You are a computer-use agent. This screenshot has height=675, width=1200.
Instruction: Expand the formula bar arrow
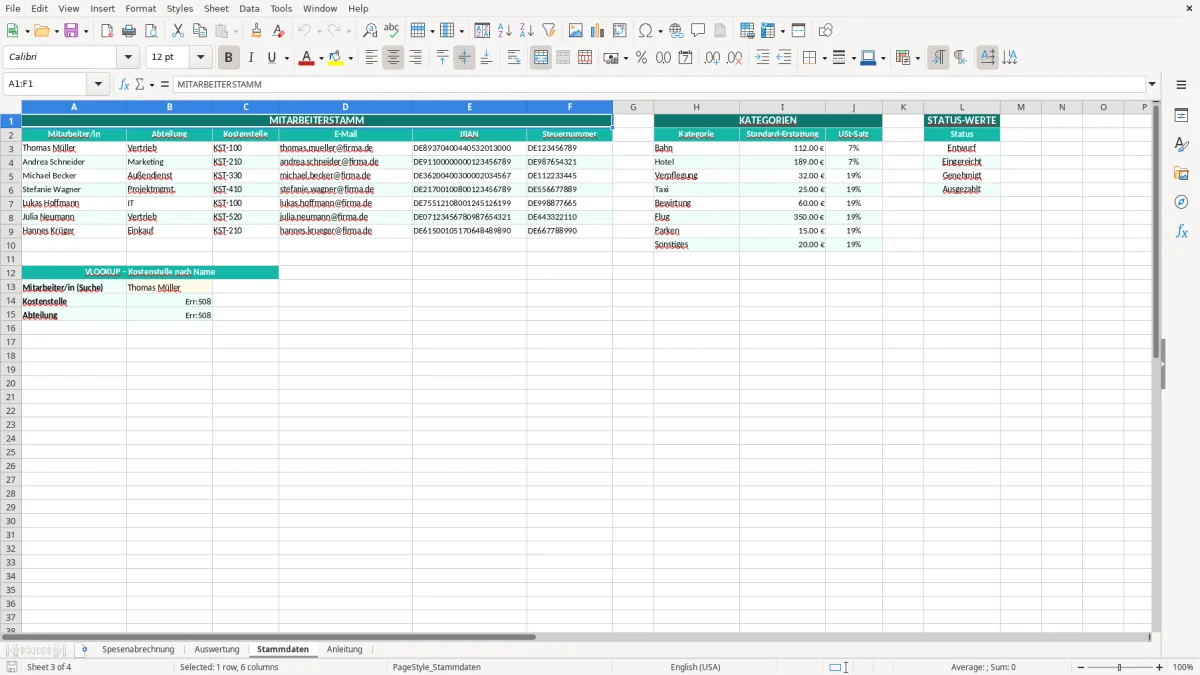coord(1152,84)
